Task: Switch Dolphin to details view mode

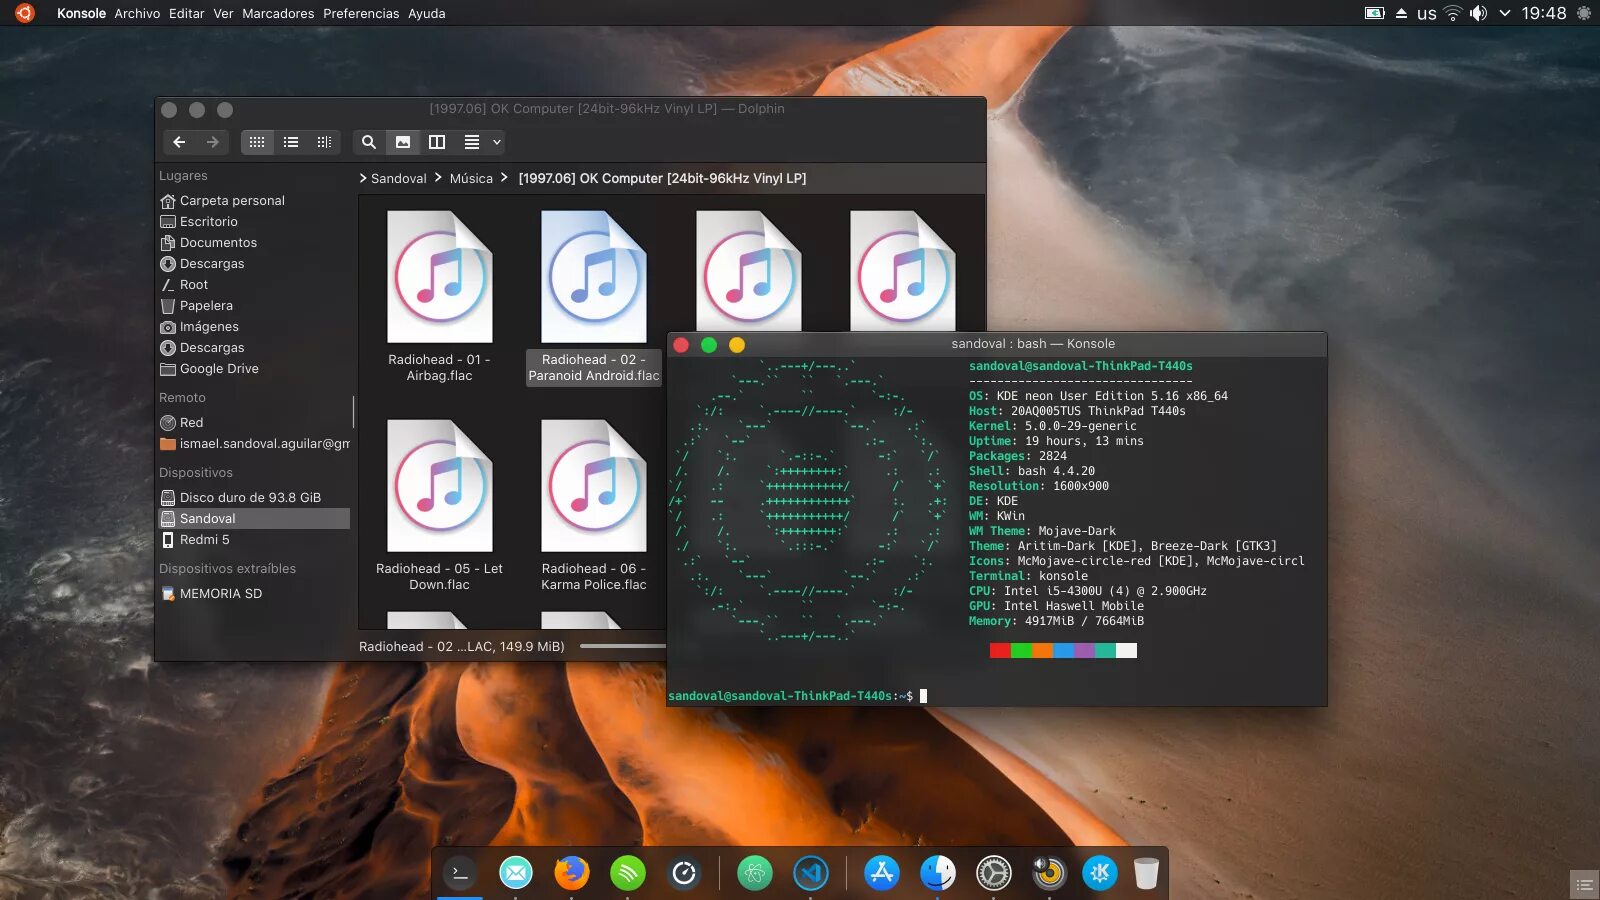Action: point(324,142)
